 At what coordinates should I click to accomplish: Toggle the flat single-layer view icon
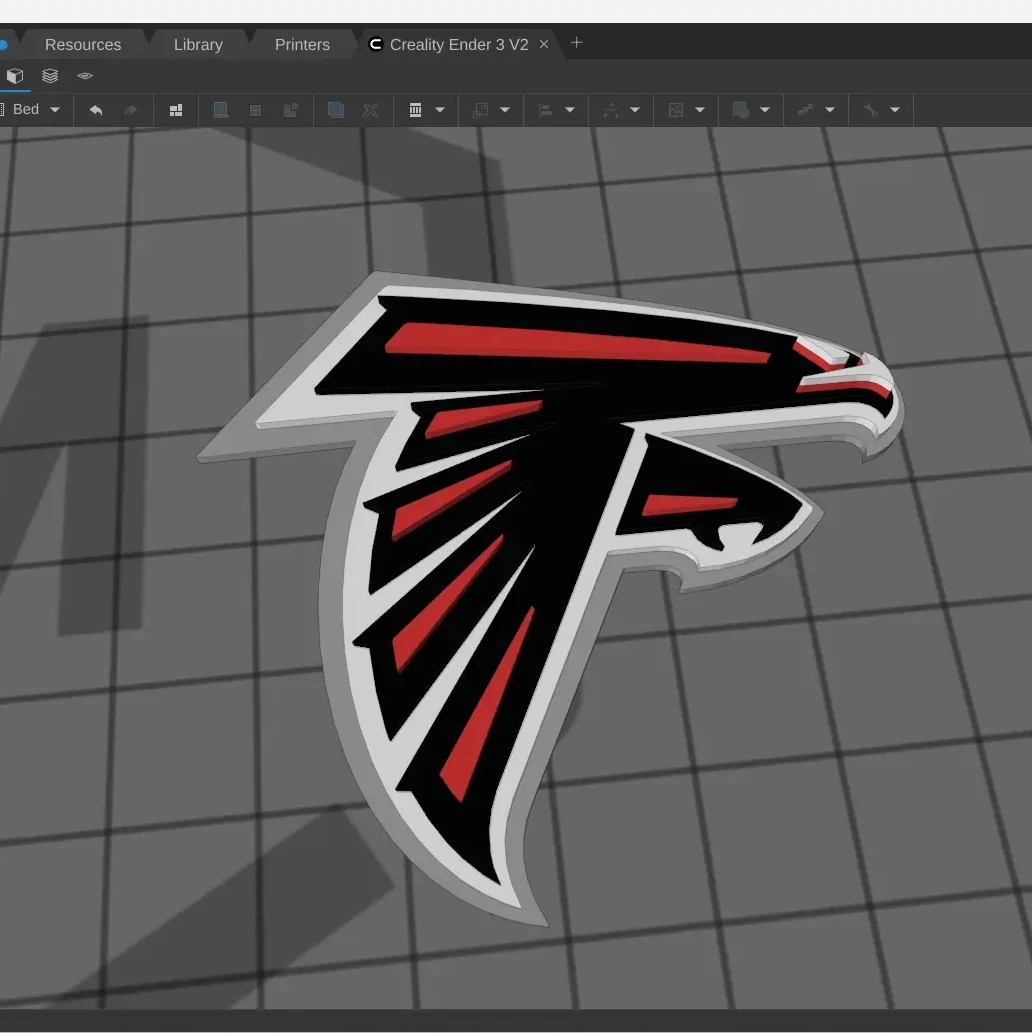tap(85, 76)
